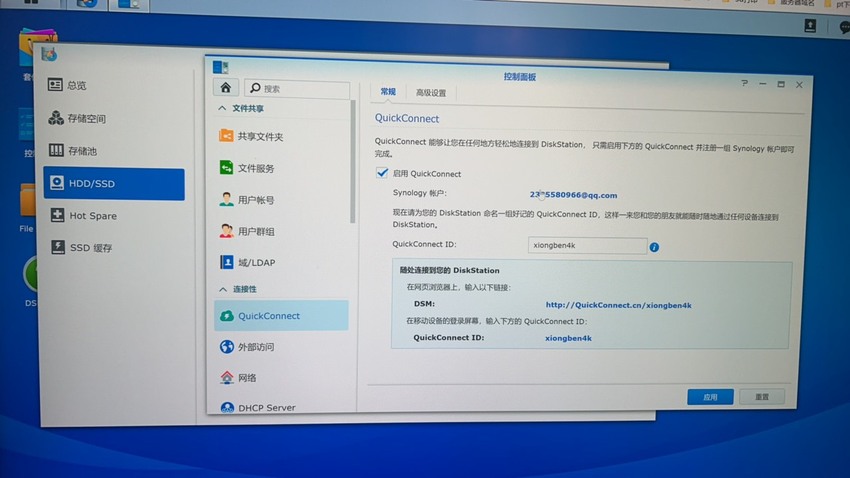Click the 控制面板 window title text
The height and width of the screenshot is (478, 850).
[x=519, y=76]
